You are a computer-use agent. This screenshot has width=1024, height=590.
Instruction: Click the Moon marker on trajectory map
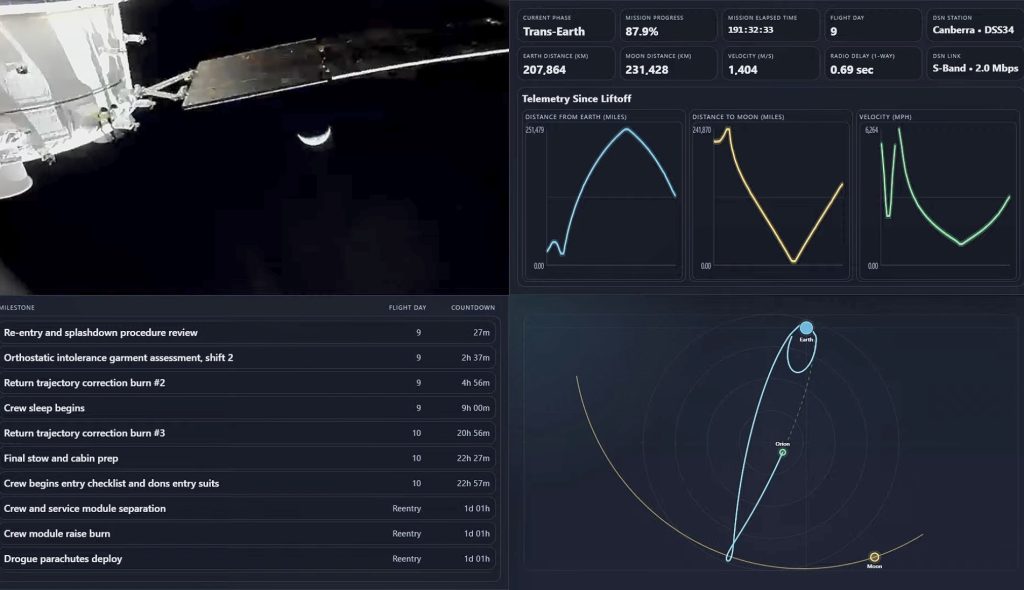[x=874, y=557]
